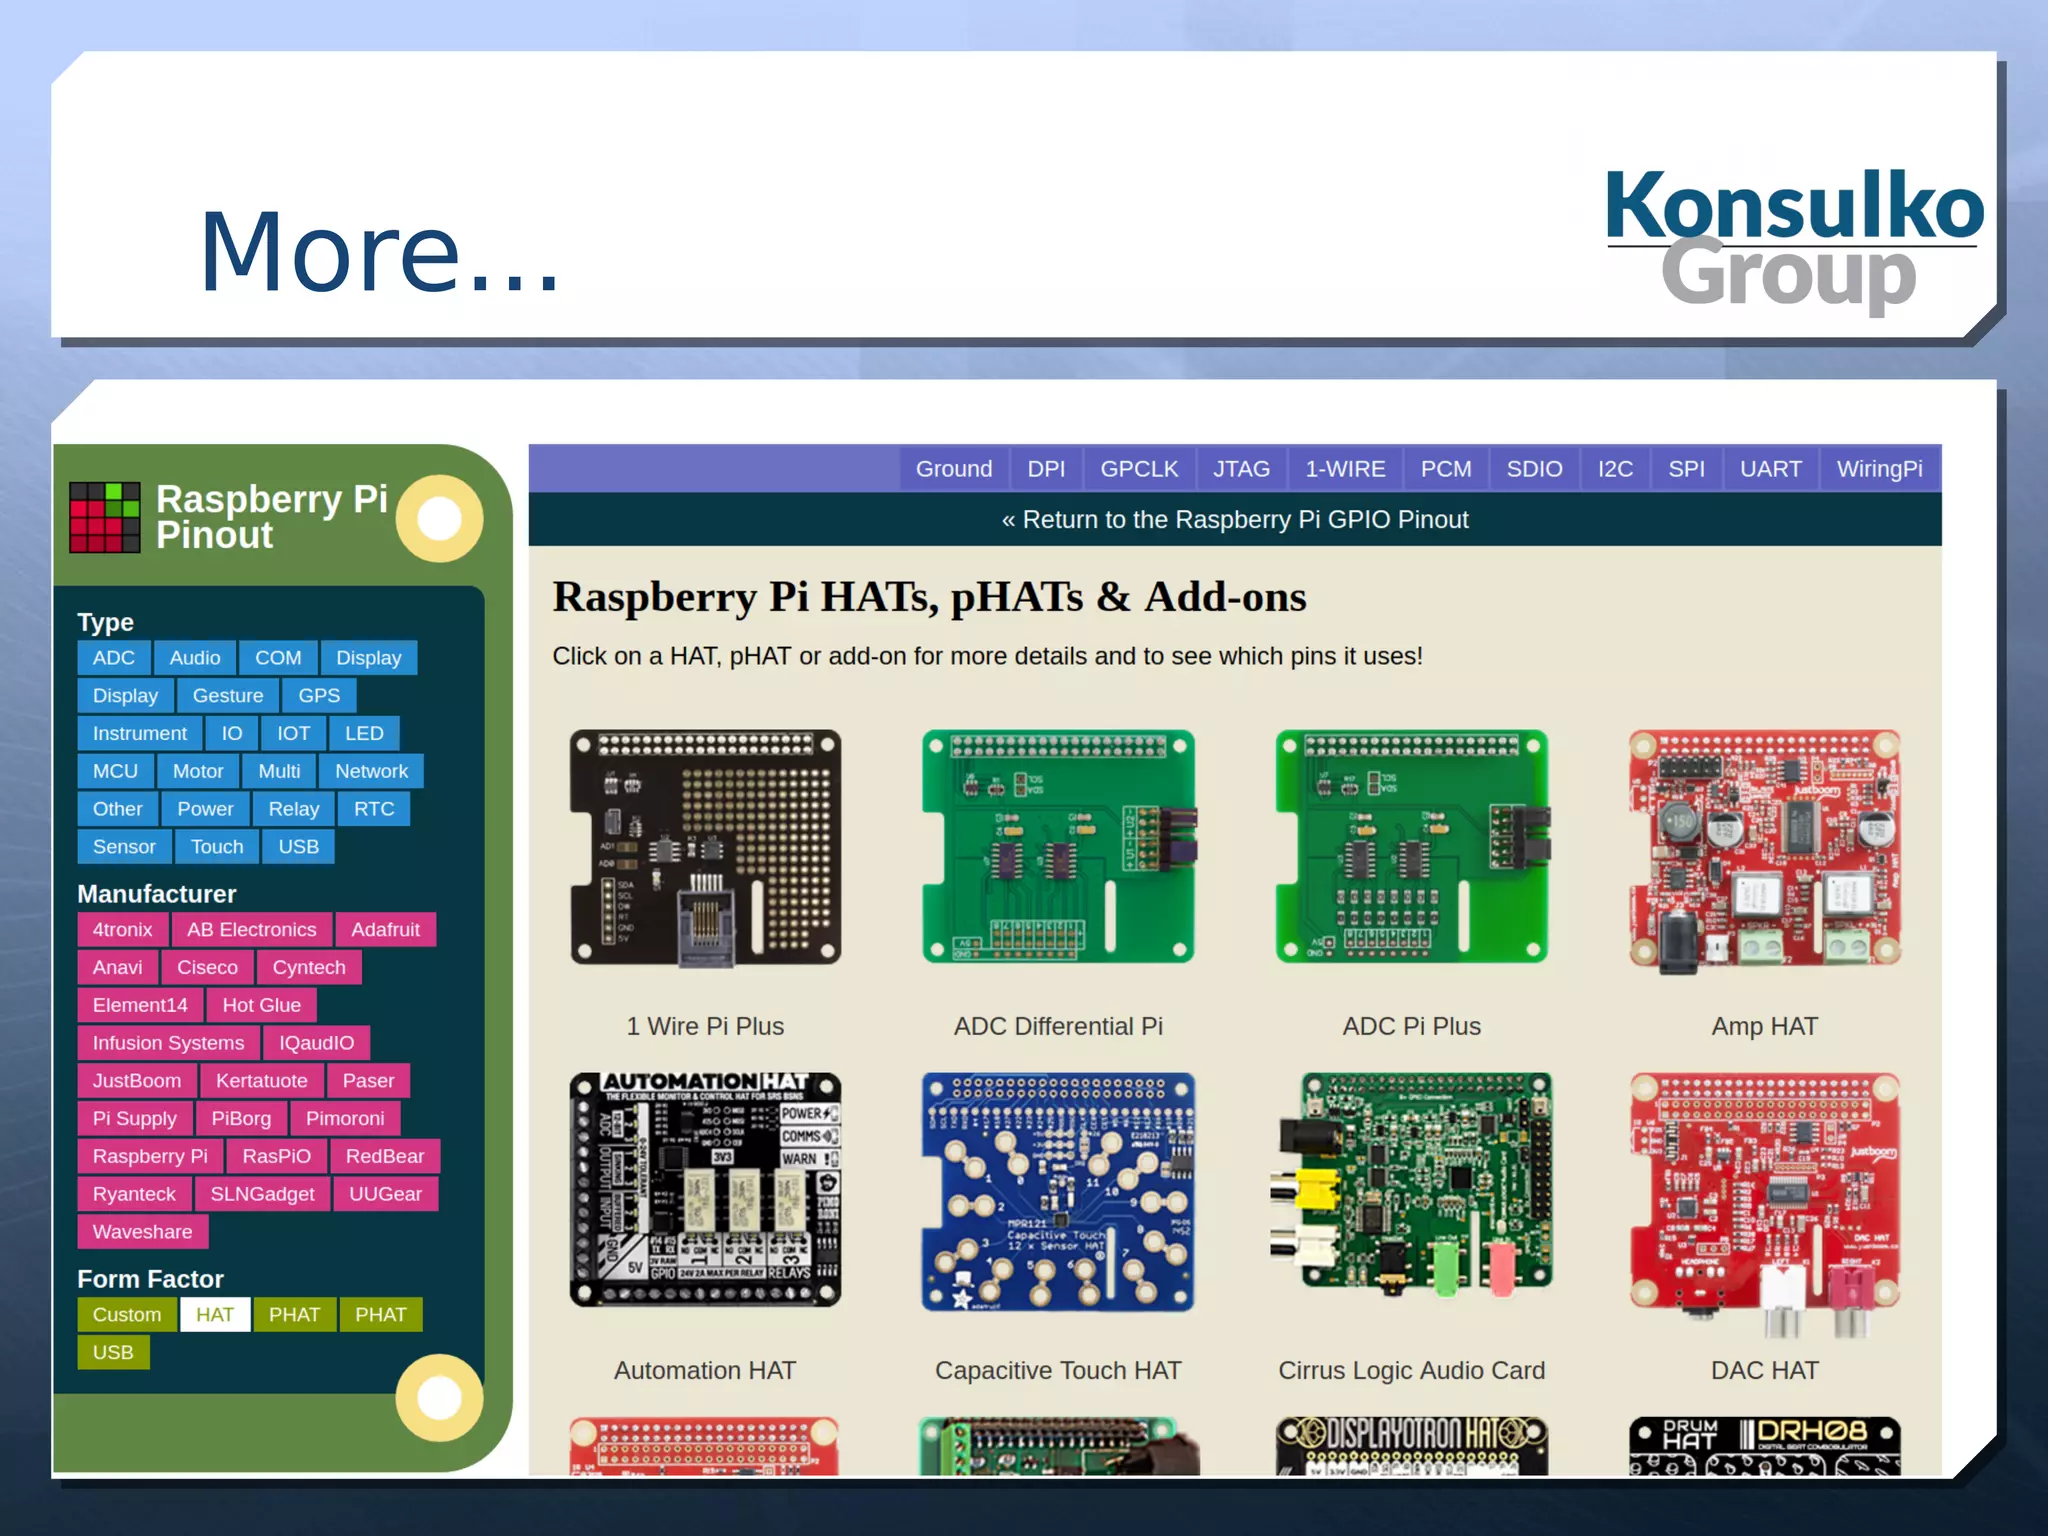Viewport: 2048px width, 1536px height.
Task: Click the DAC HAT label
Action: pyautogui.click(x=1764, y=1371)
